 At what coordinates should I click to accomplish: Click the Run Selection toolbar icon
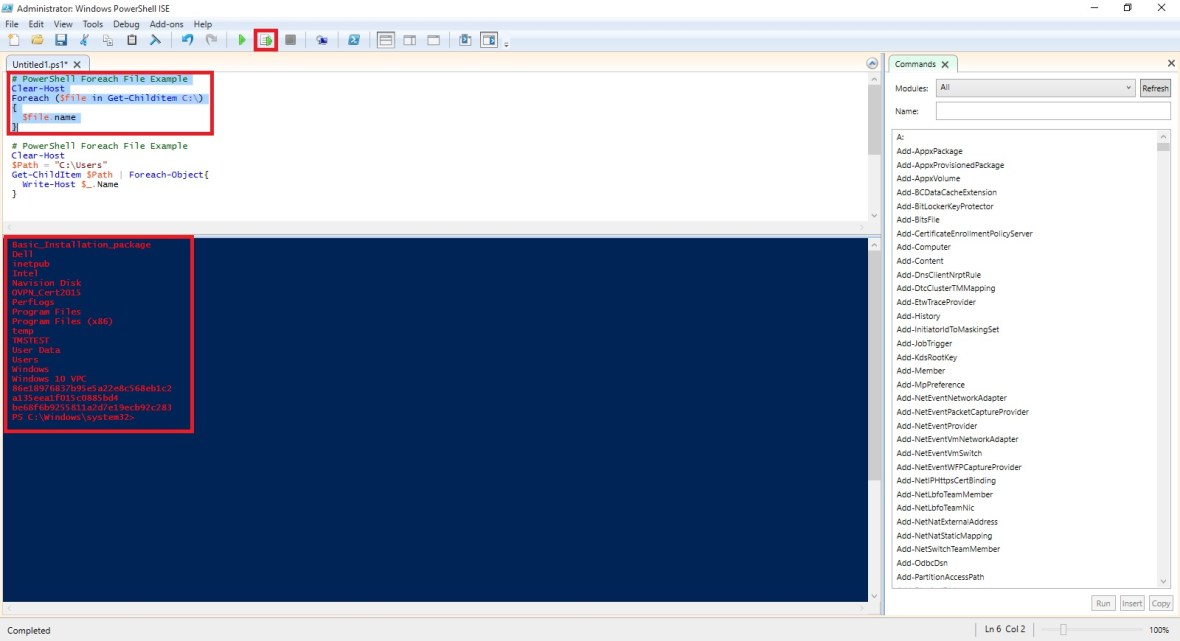(x=266, y=40)
